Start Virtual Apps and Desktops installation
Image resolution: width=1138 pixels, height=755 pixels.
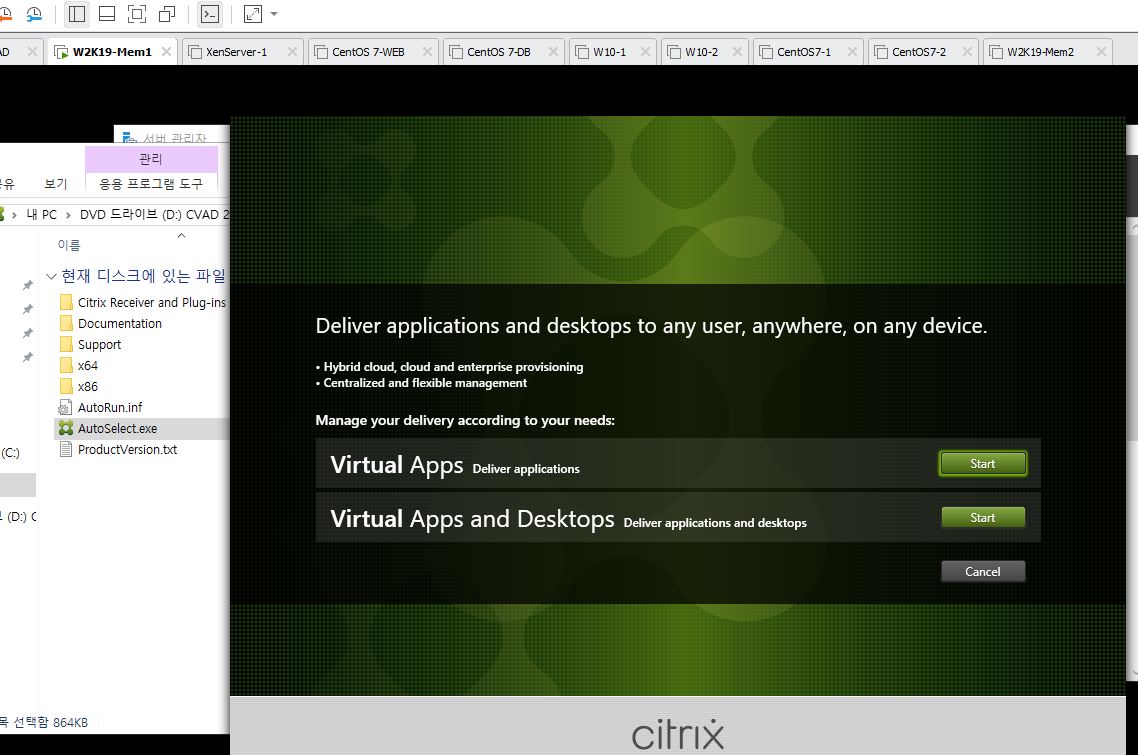point(983,518)
